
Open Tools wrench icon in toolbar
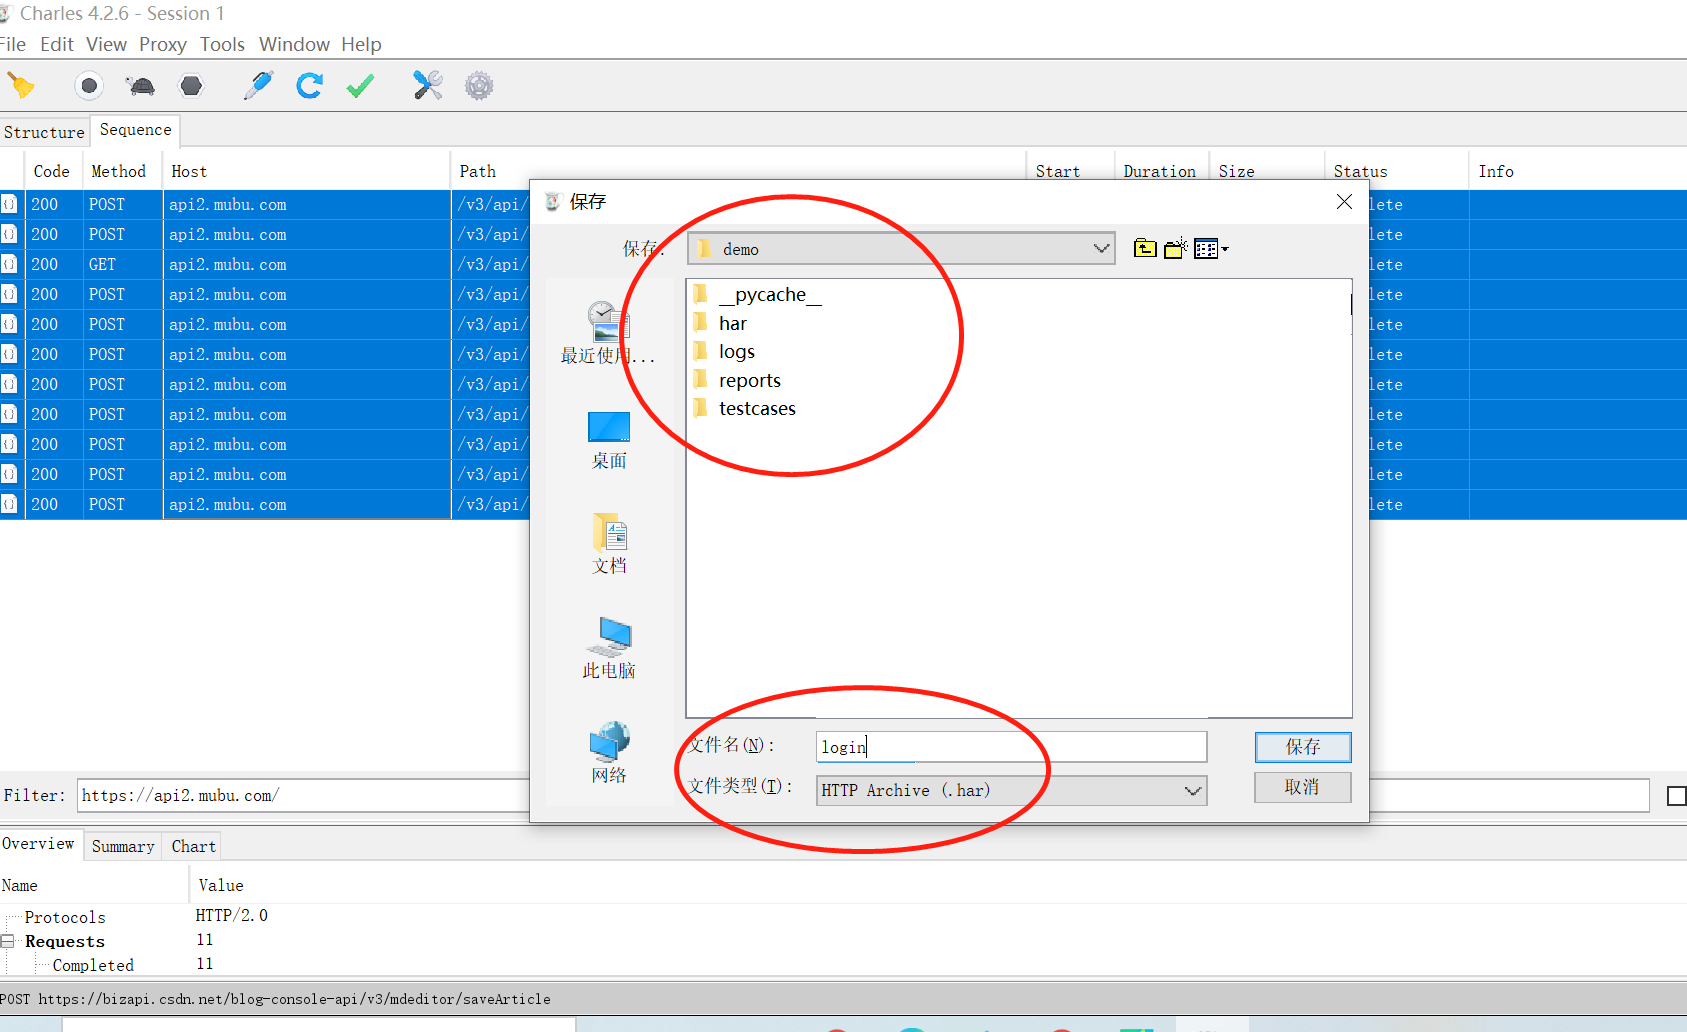(428, 86)
